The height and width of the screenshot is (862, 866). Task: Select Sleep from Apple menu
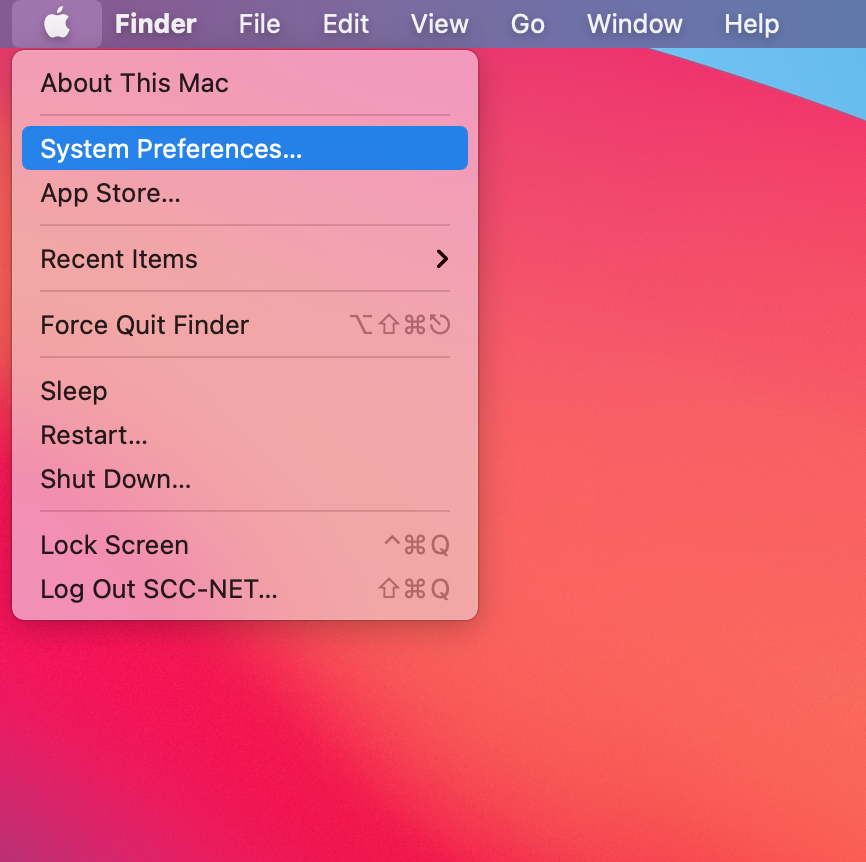(245, 391)
